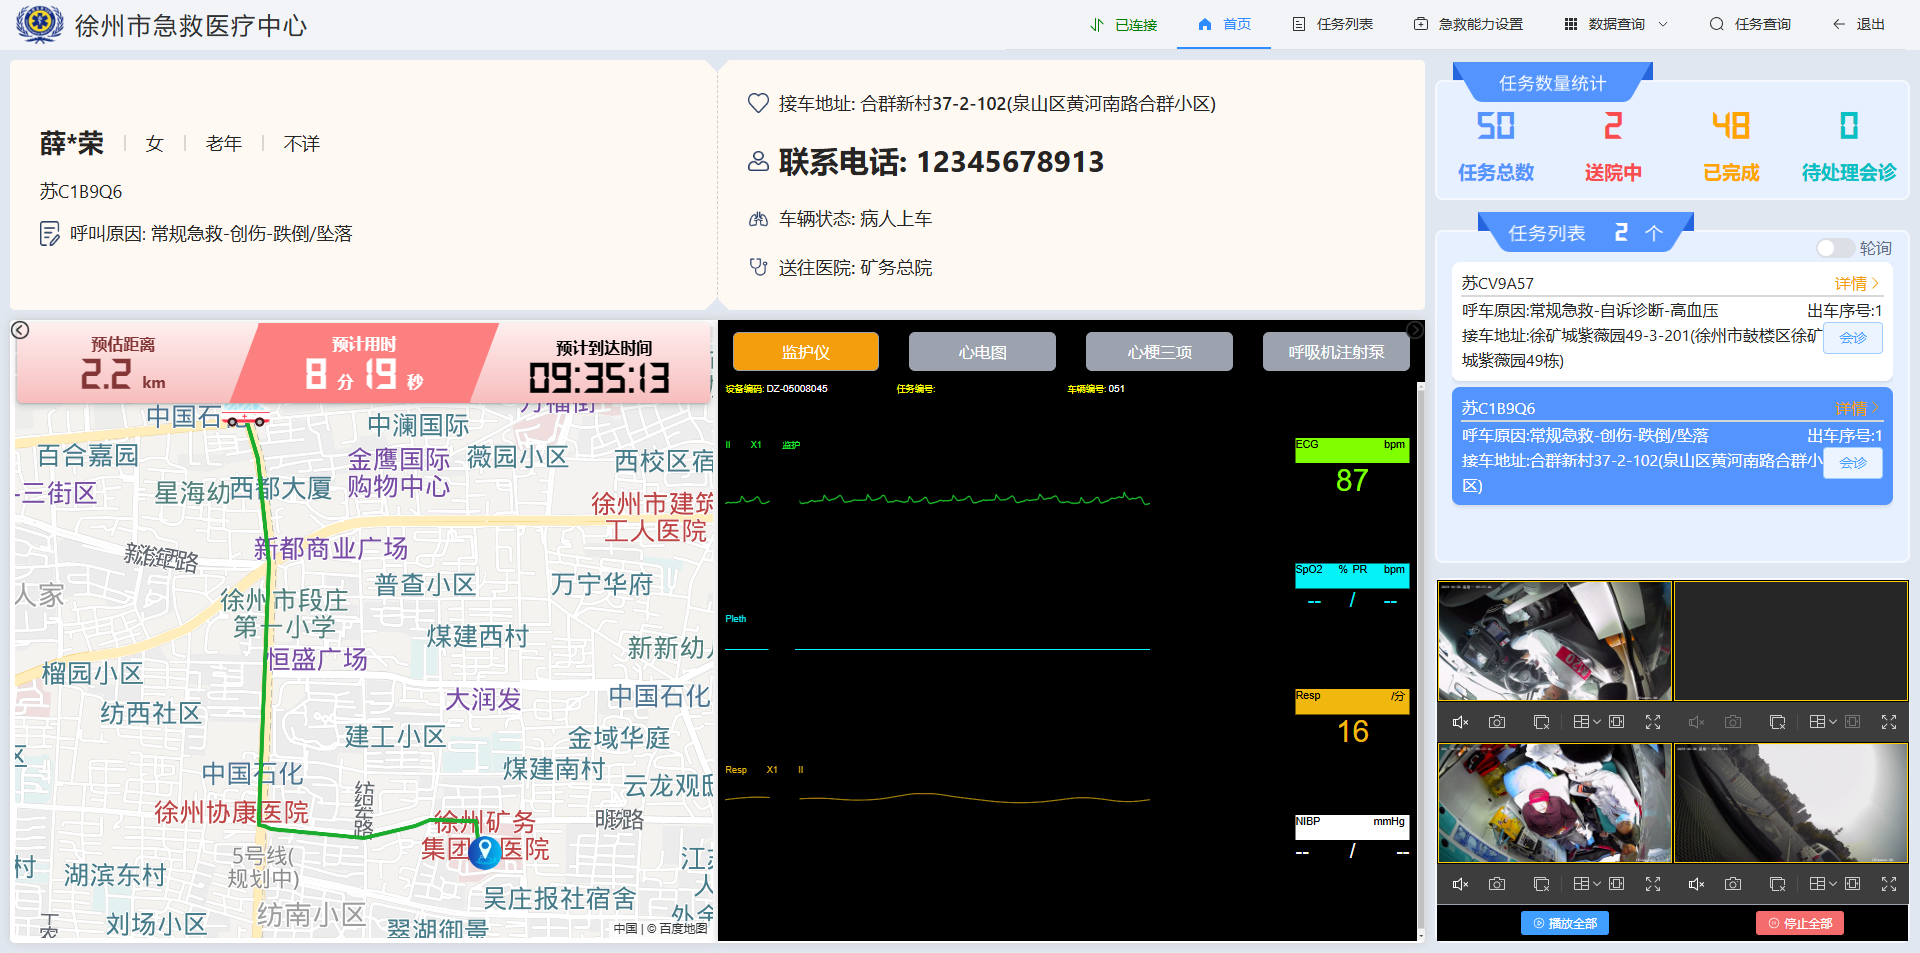Switch to the 心电图 tab
The width and height of the screenshot is (1920, 953).
pos(982,352)
